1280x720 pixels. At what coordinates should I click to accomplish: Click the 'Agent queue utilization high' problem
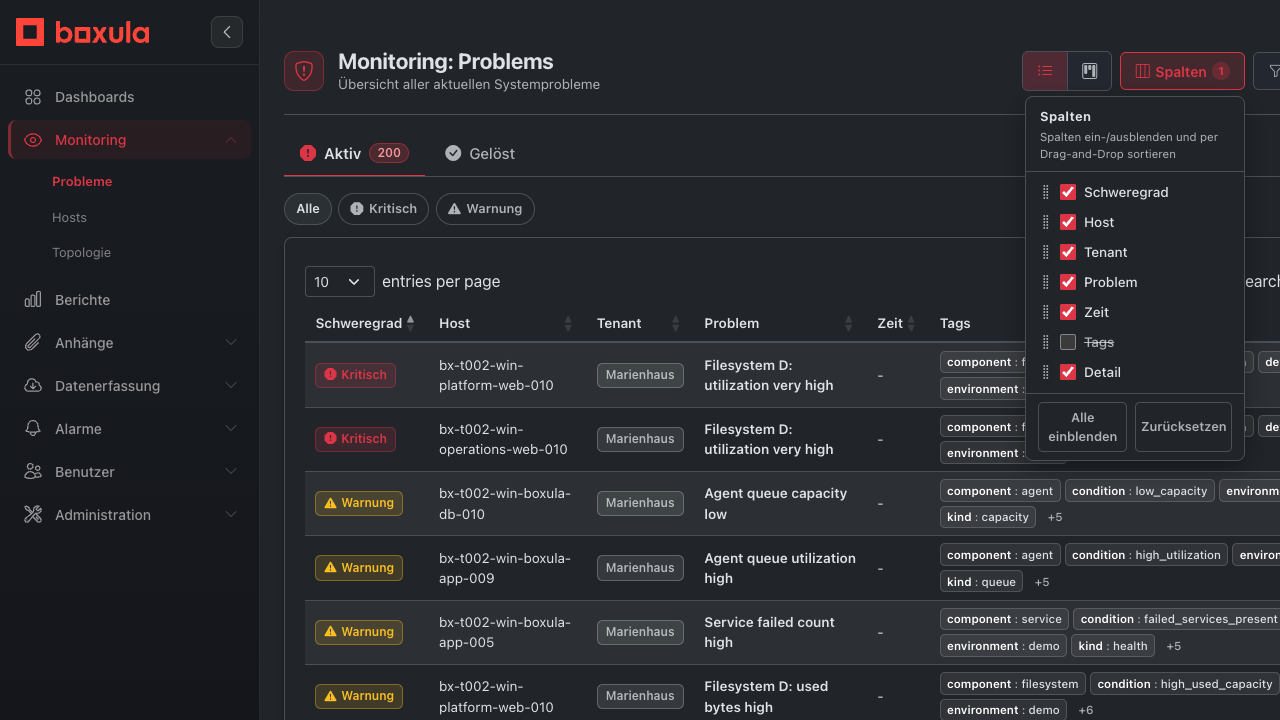click(780, 568)
